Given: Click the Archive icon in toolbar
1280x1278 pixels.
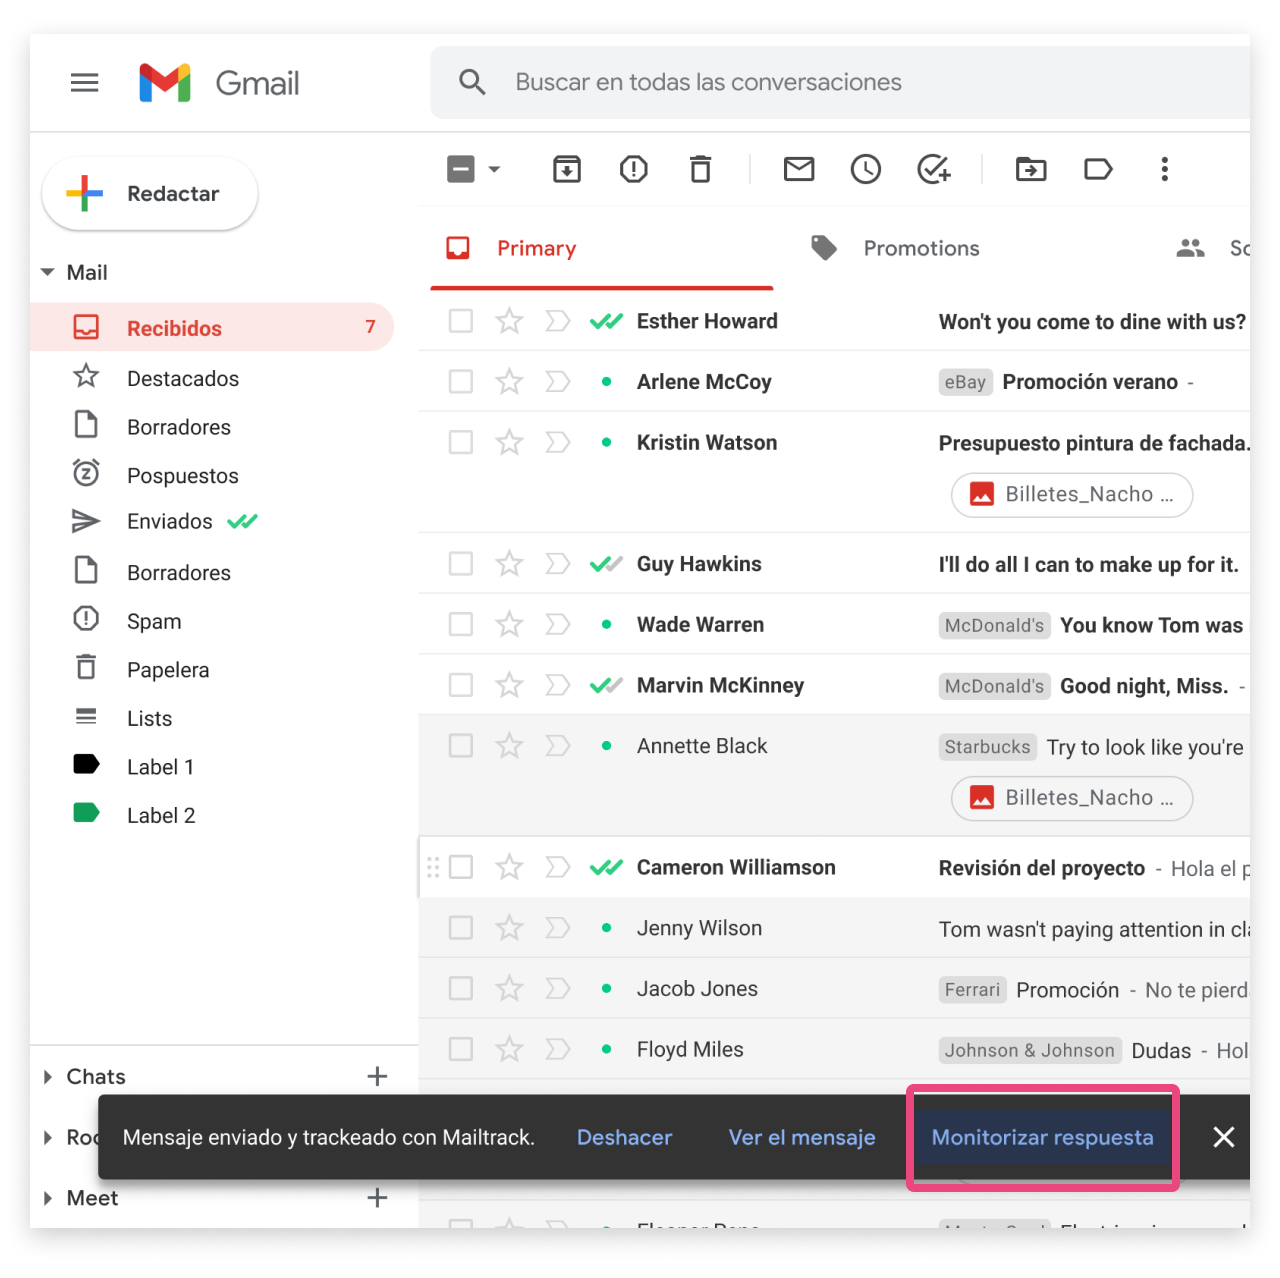Looking at the screenshot, I should coord(566,169).
